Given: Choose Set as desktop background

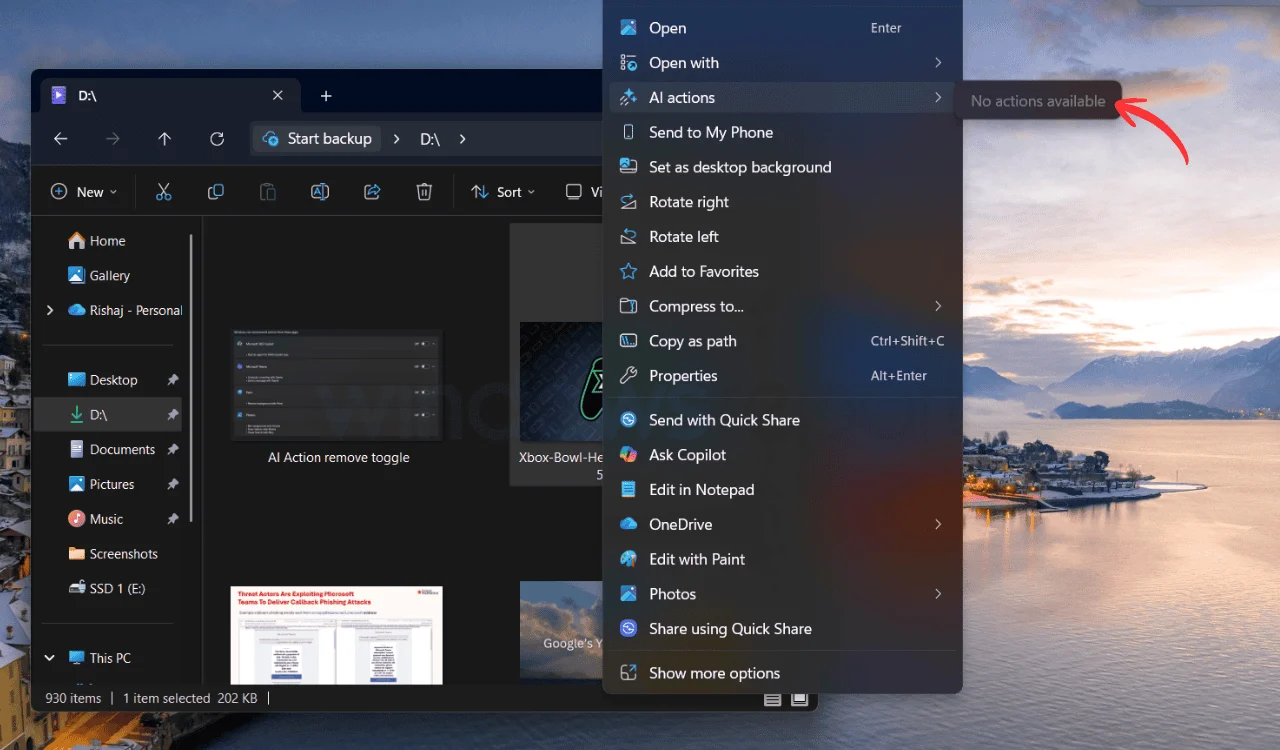Looking at the screenshot, I should click(x=740, y=167).
